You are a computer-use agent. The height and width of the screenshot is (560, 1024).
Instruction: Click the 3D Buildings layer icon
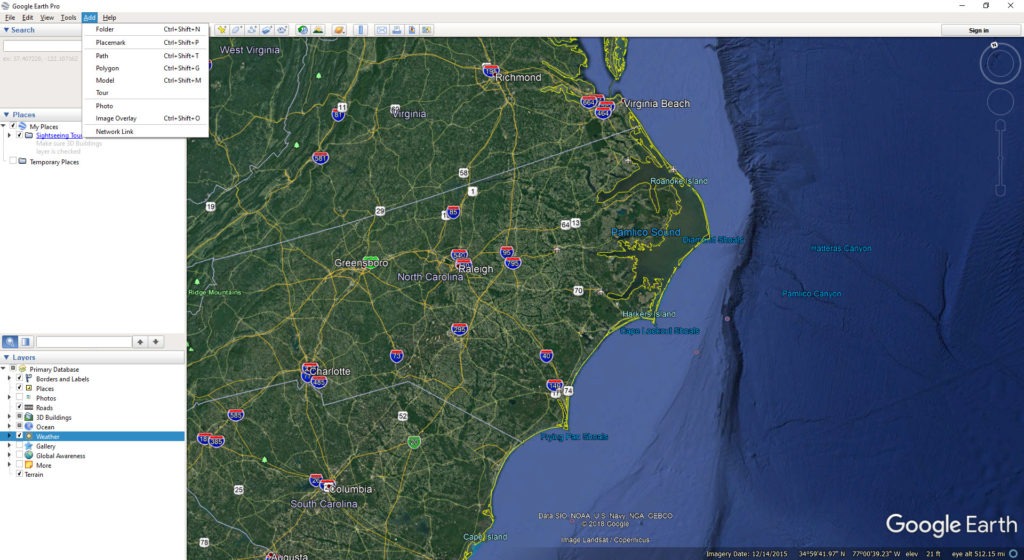[x=29, y=417]
